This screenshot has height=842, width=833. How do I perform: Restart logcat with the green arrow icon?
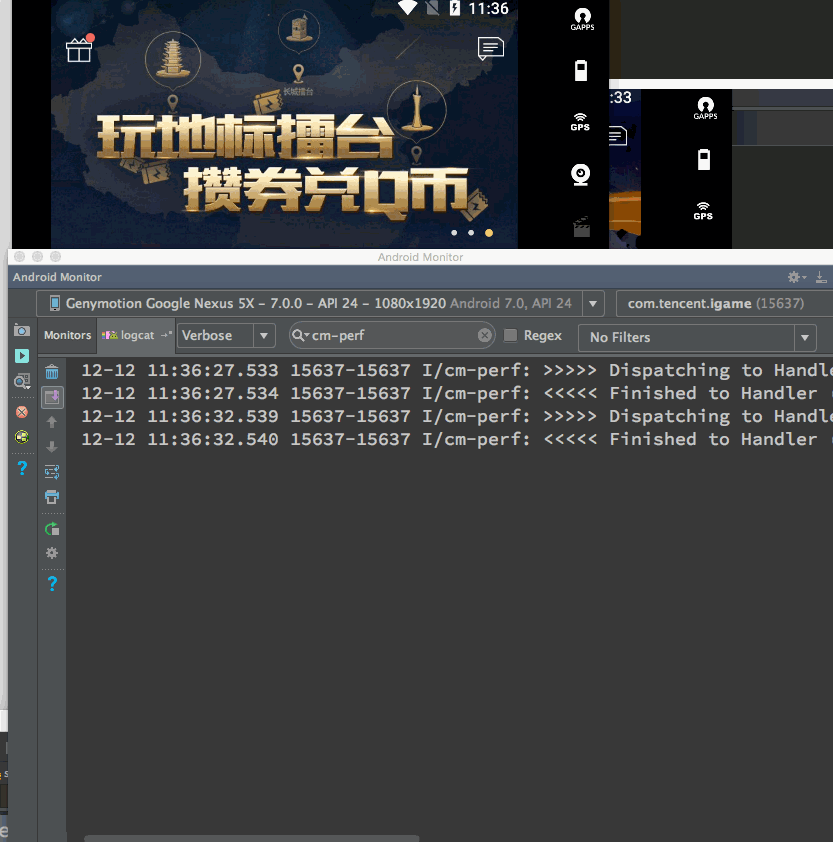coord(52,529)
